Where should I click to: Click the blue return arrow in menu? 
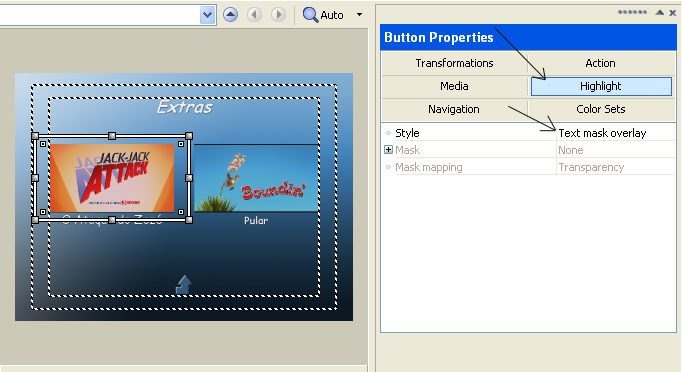tap(183, 285)
